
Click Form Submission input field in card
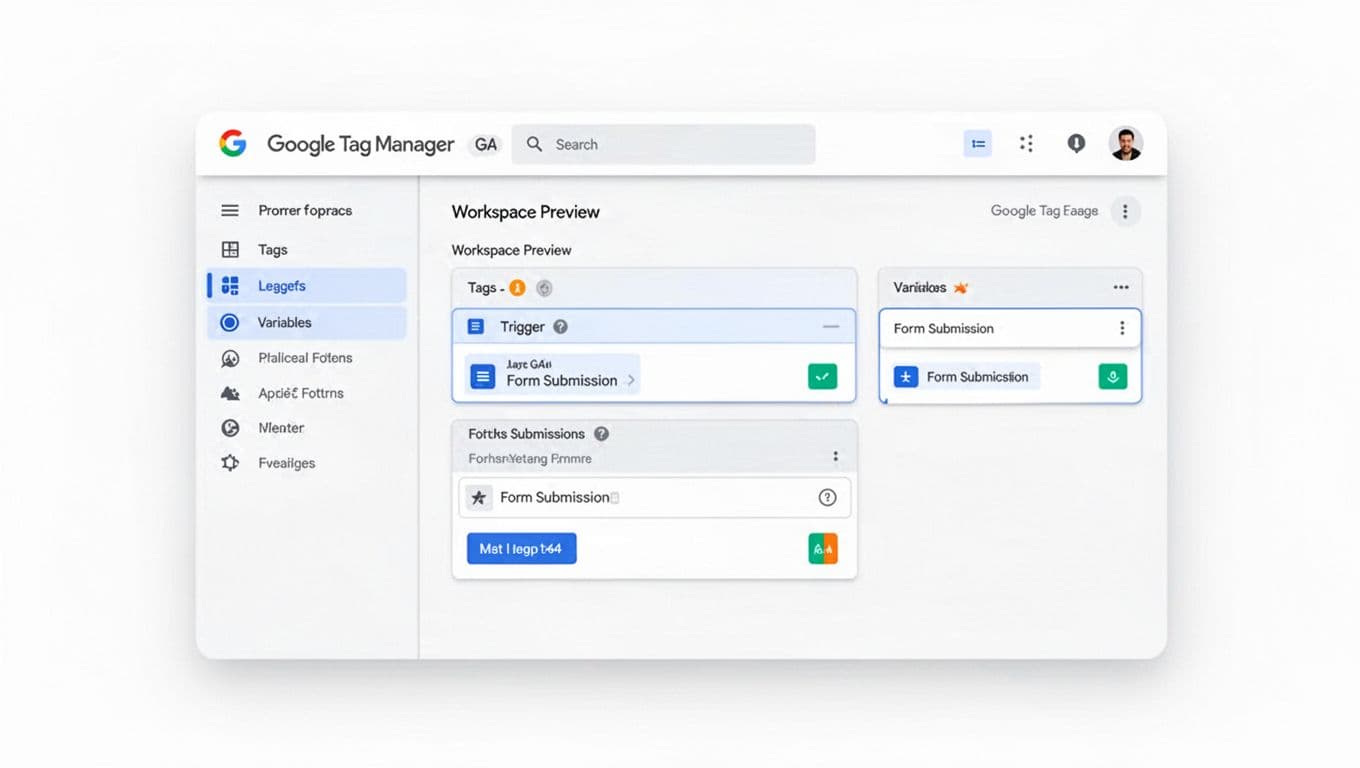pos(654,497)
